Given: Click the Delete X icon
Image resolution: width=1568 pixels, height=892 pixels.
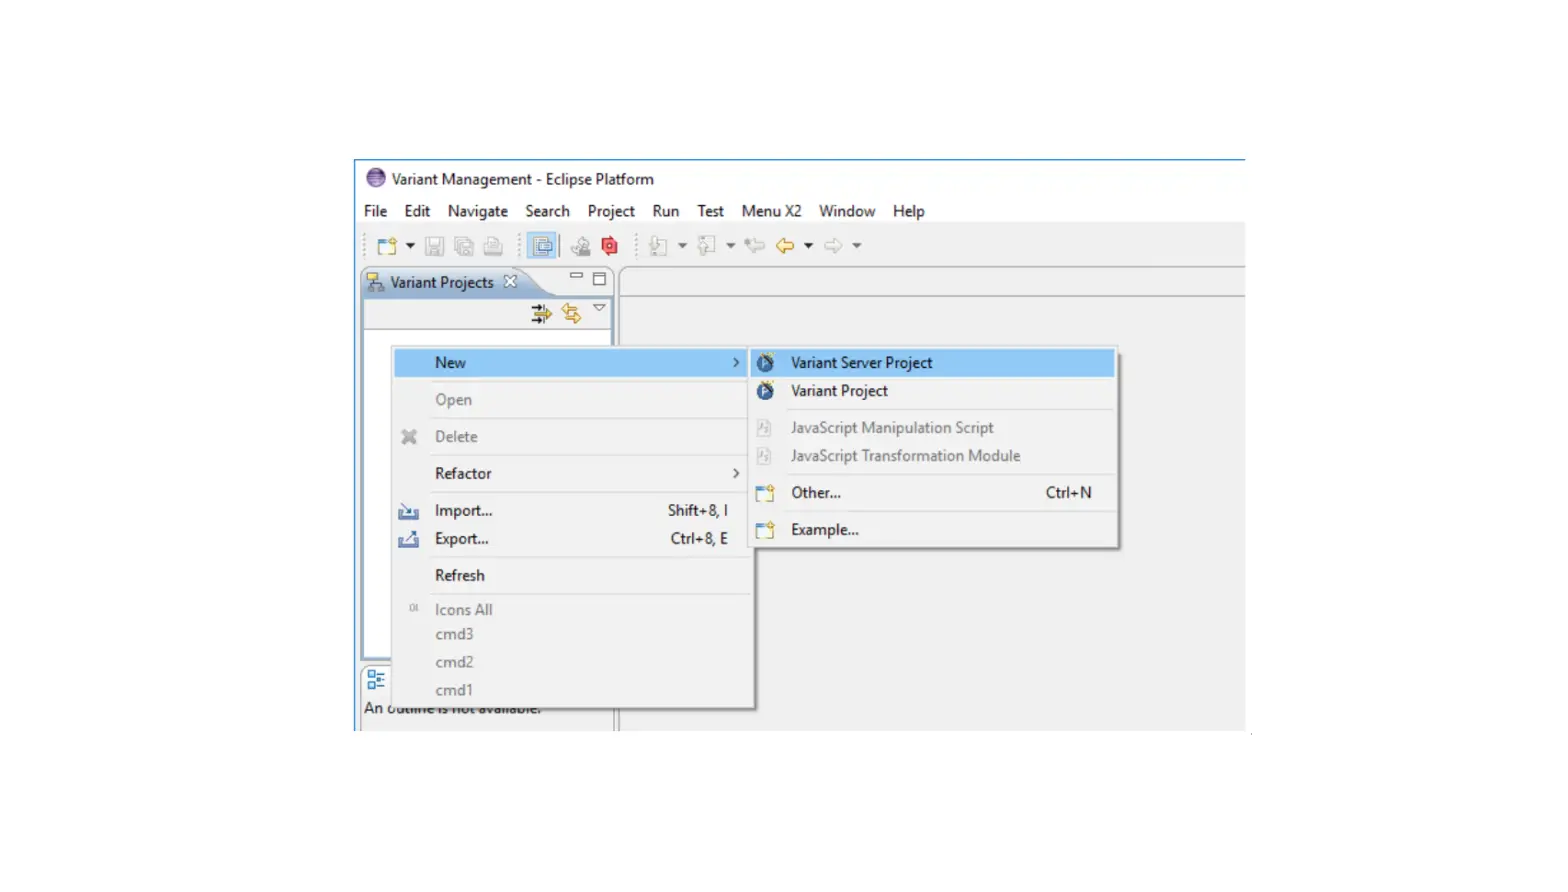Looking at the screenshot, I should coord(409,437).
